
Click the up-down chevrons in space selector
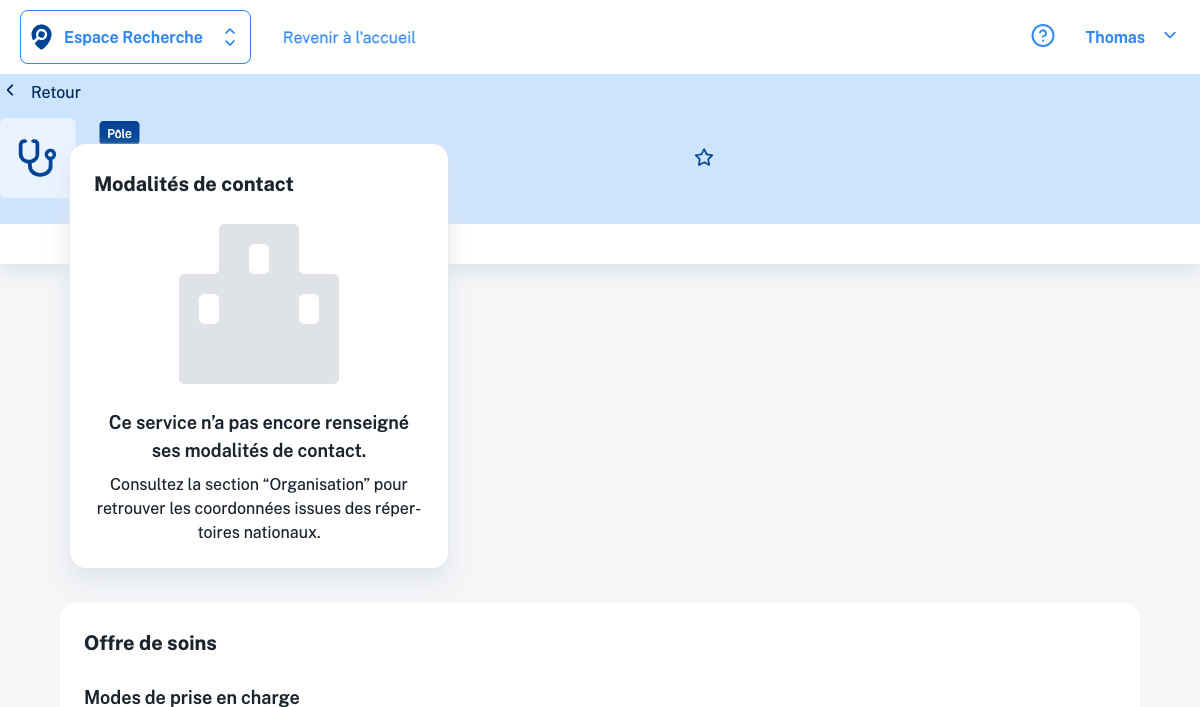[230, 38]
